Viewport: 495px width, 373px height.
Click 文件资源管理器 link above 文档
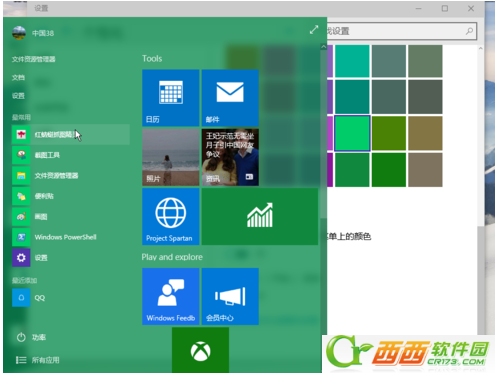tap(34, 59)
